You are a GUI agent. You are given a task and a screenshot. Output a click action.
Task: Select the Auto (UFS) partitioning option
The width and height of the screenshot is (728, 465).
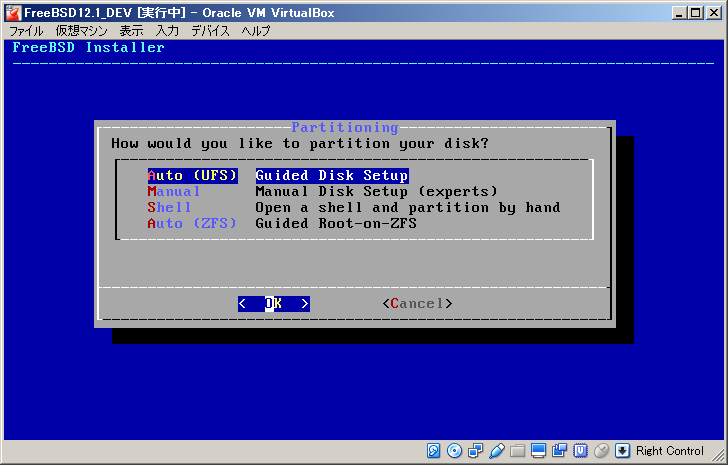[x=193, y=175]
